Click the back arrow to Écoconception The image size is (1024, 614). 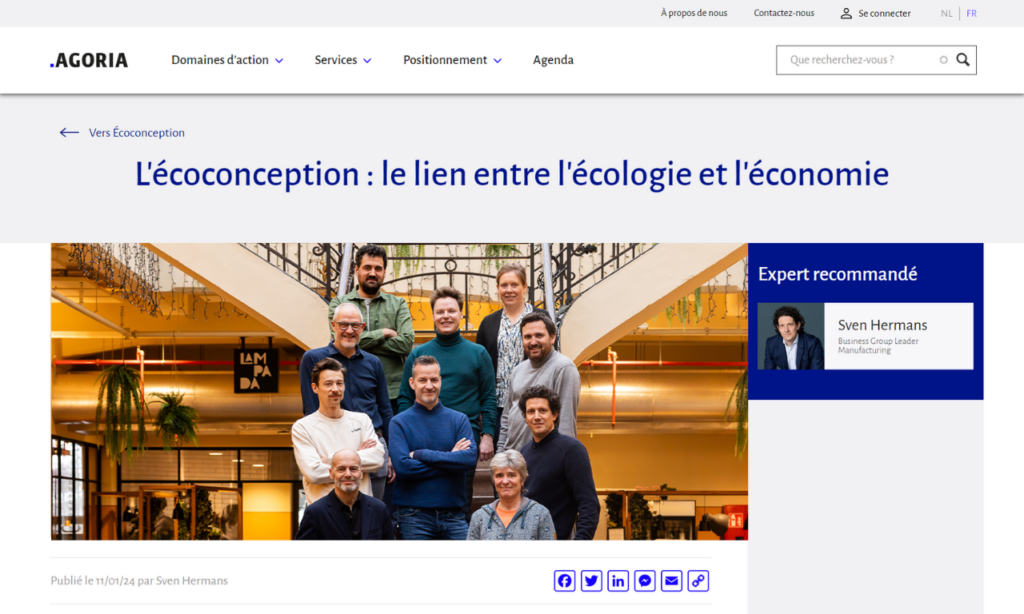click(69, 133)
